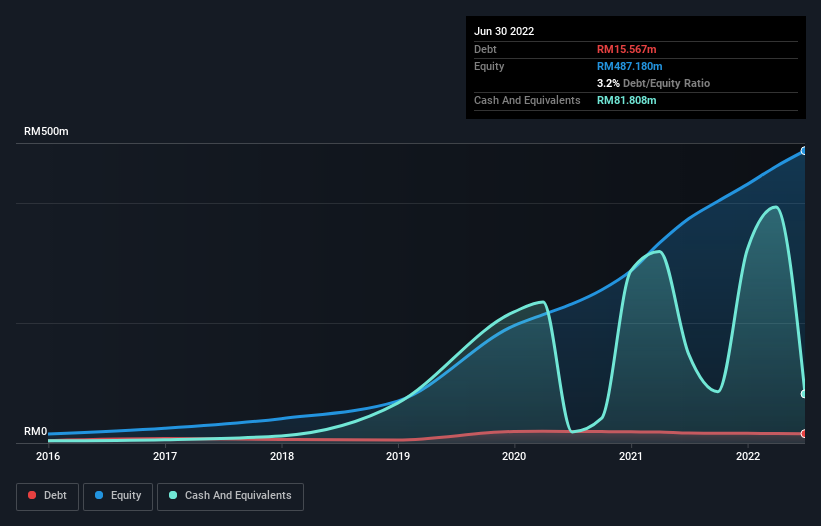Click the 2018 x-axis label
The image size is (821, 526).
click(x=282, y=456)
